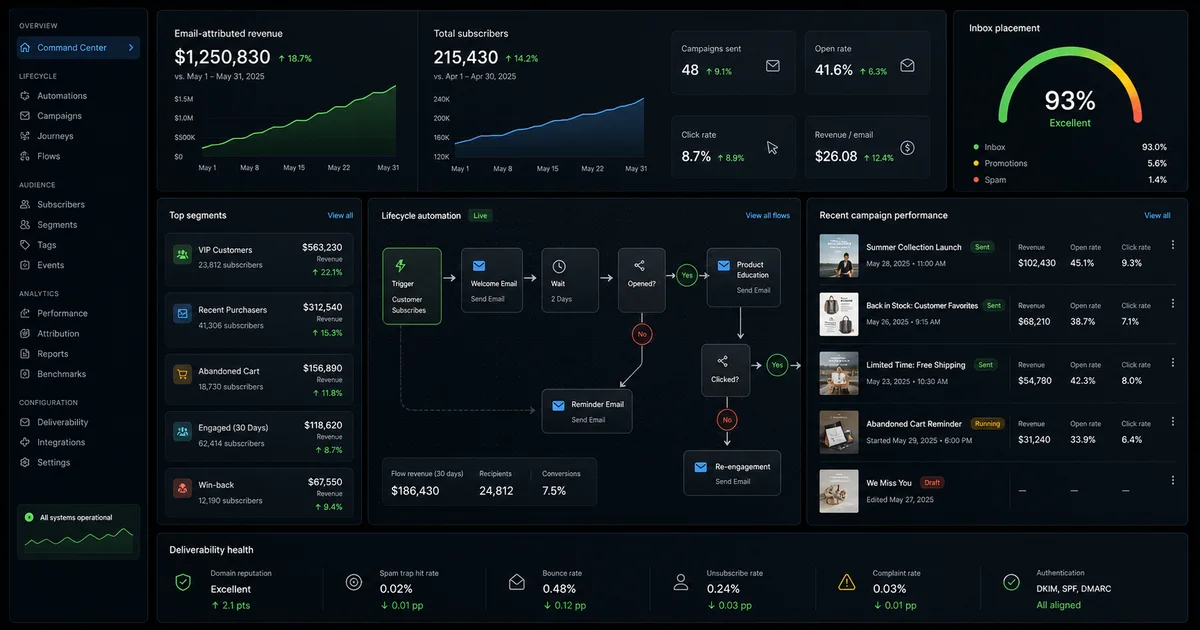Image resolution: width=1200 pixels, height=630 pixels.
Task: Click the Live status badge
Action: pos(481,215)
